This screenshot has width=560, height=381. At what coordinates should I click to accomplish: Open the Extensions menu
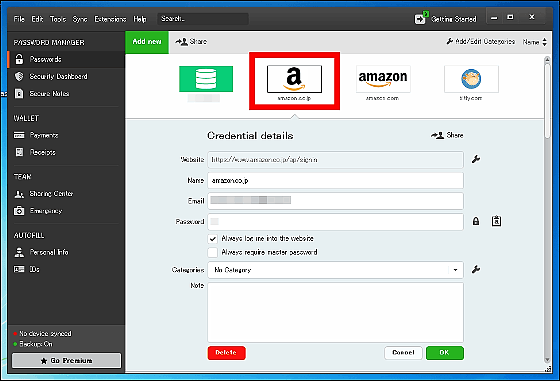point(110,19)
